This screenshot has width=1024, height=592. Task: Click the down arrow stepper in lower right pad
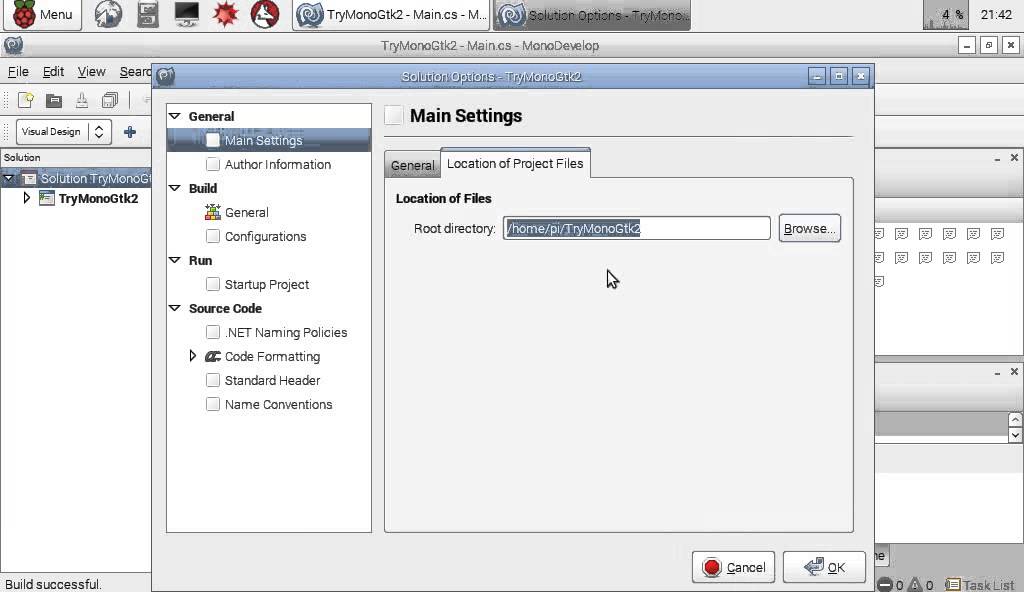[x=1015, y=435]
